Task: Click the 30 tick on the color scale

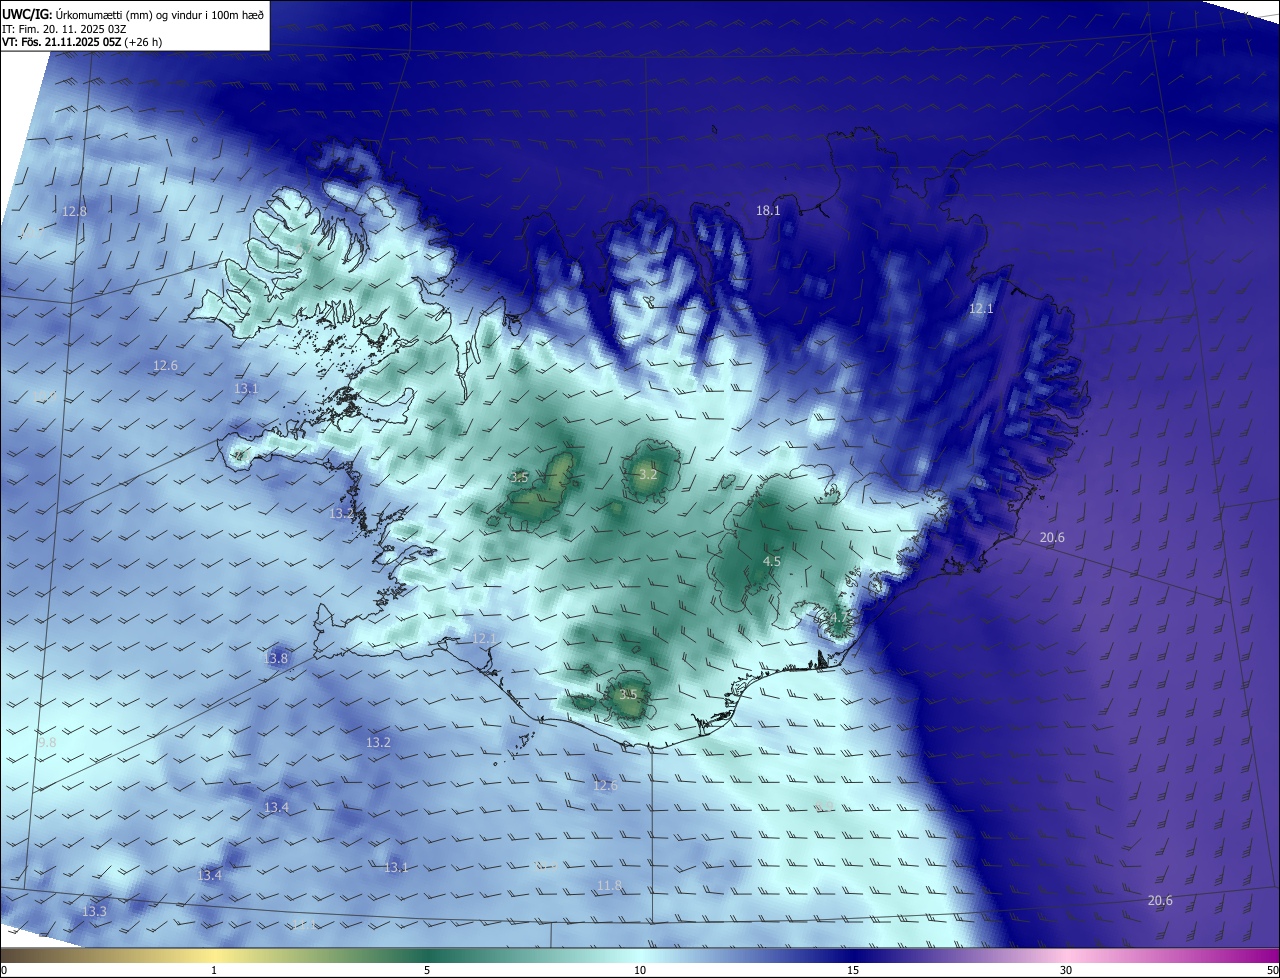Action: (x=1066, y=970)
